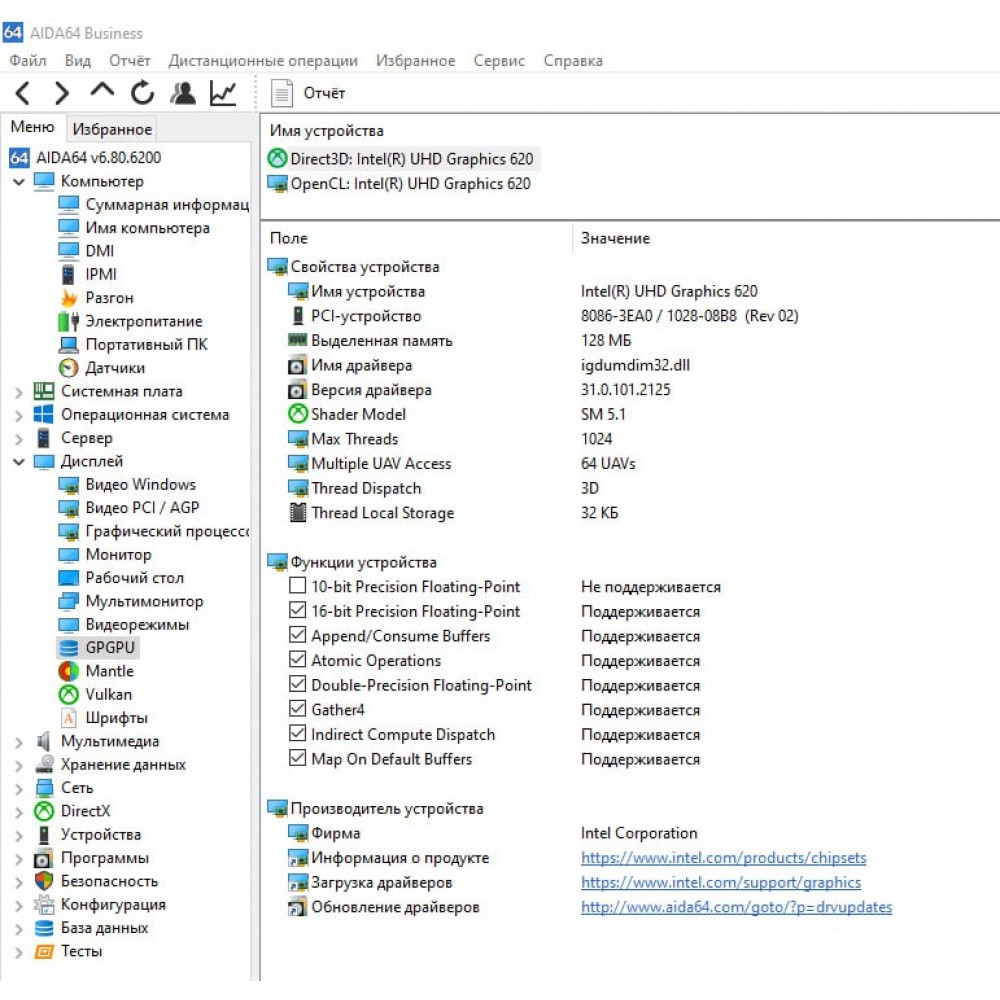Expand the DirectX tree node
Viewport: 1000px width, 1000px height.
pyautogui.click(x=19, y=812)
